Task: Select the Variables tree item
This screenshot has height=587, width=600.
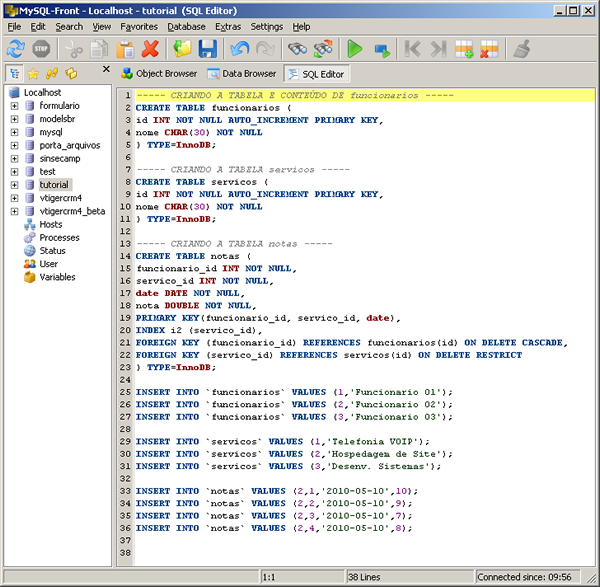Action: (57, 277)
